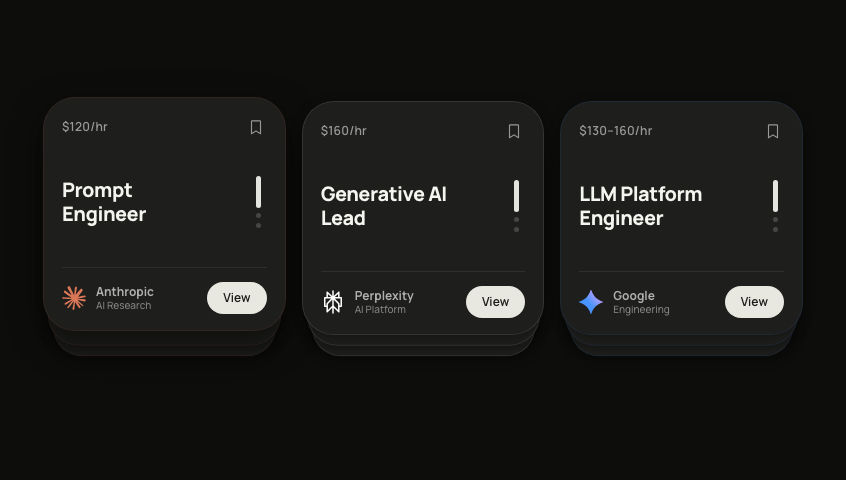Click the Google Gemini sparkle logo

(591, 302)
